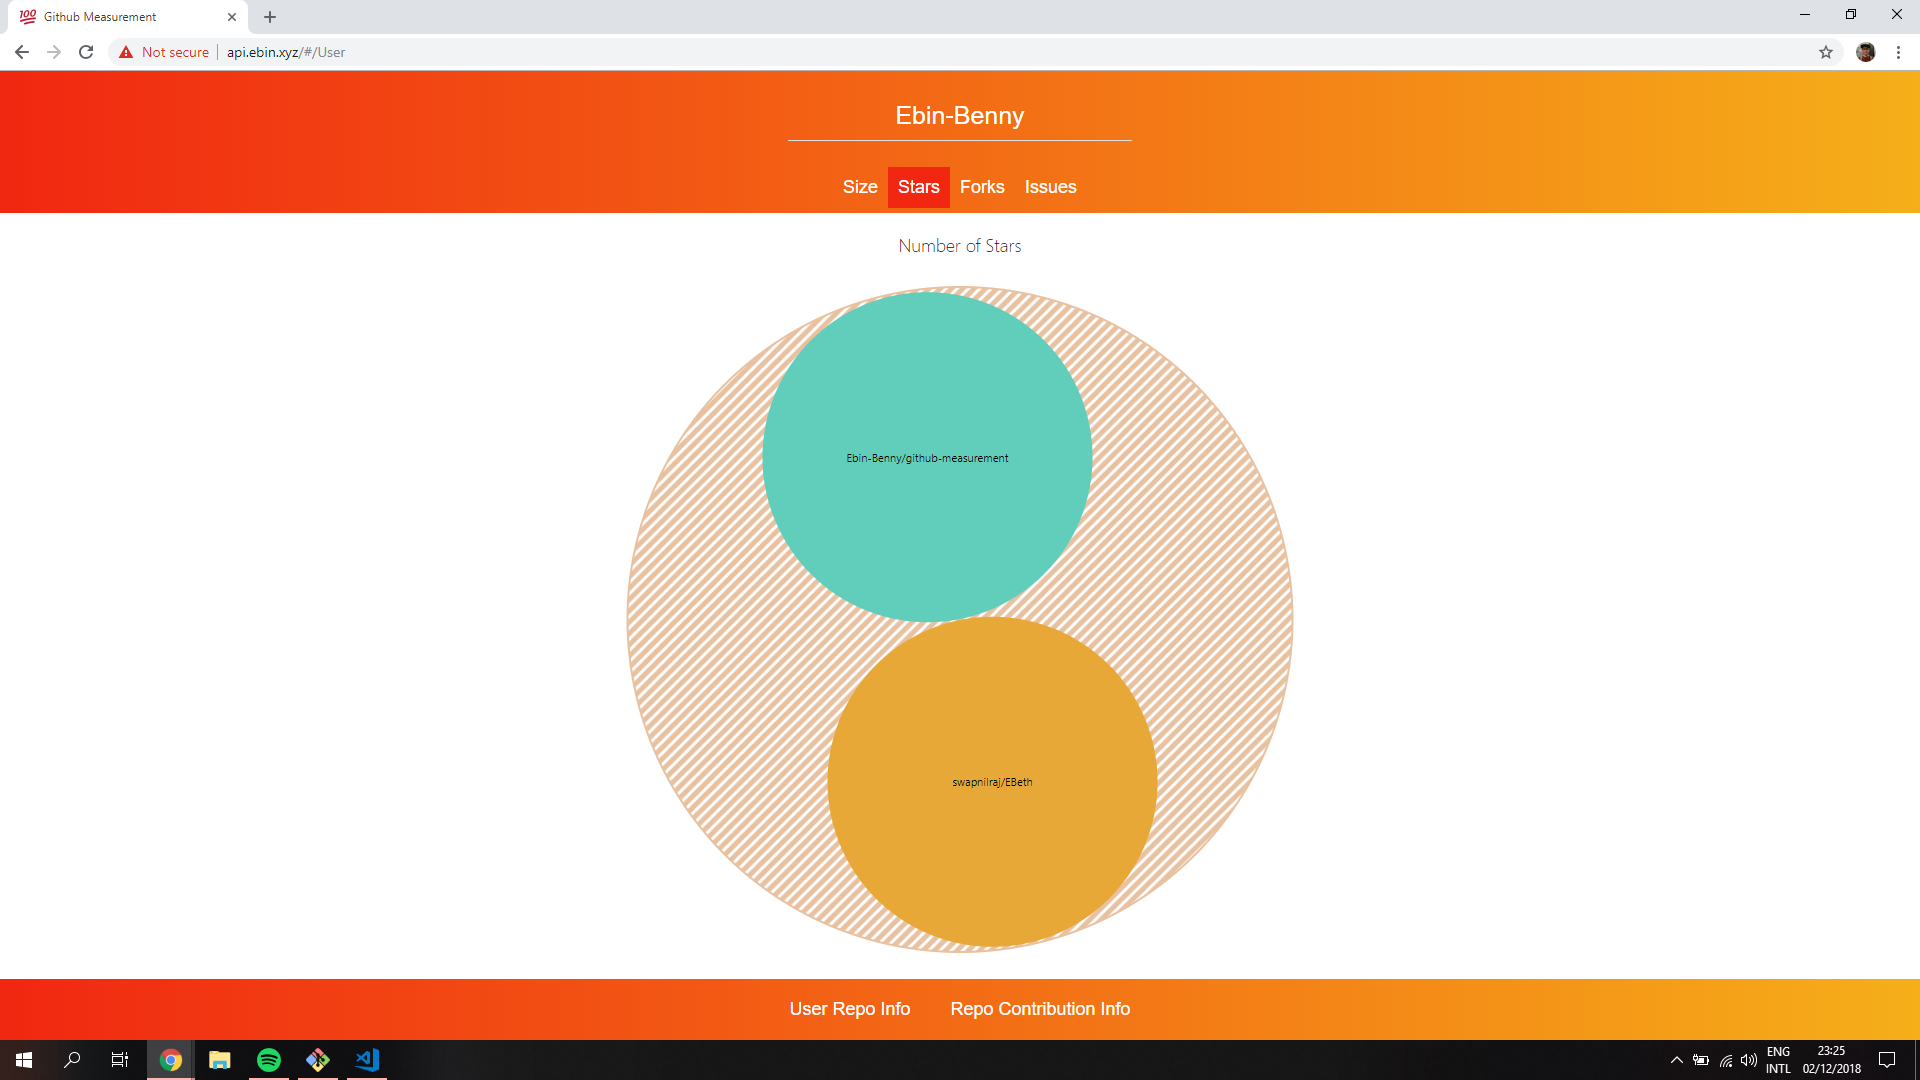
Task: Go to Repo Contribution Info
Action: pyautogui.click(x=1040, y=1009)
